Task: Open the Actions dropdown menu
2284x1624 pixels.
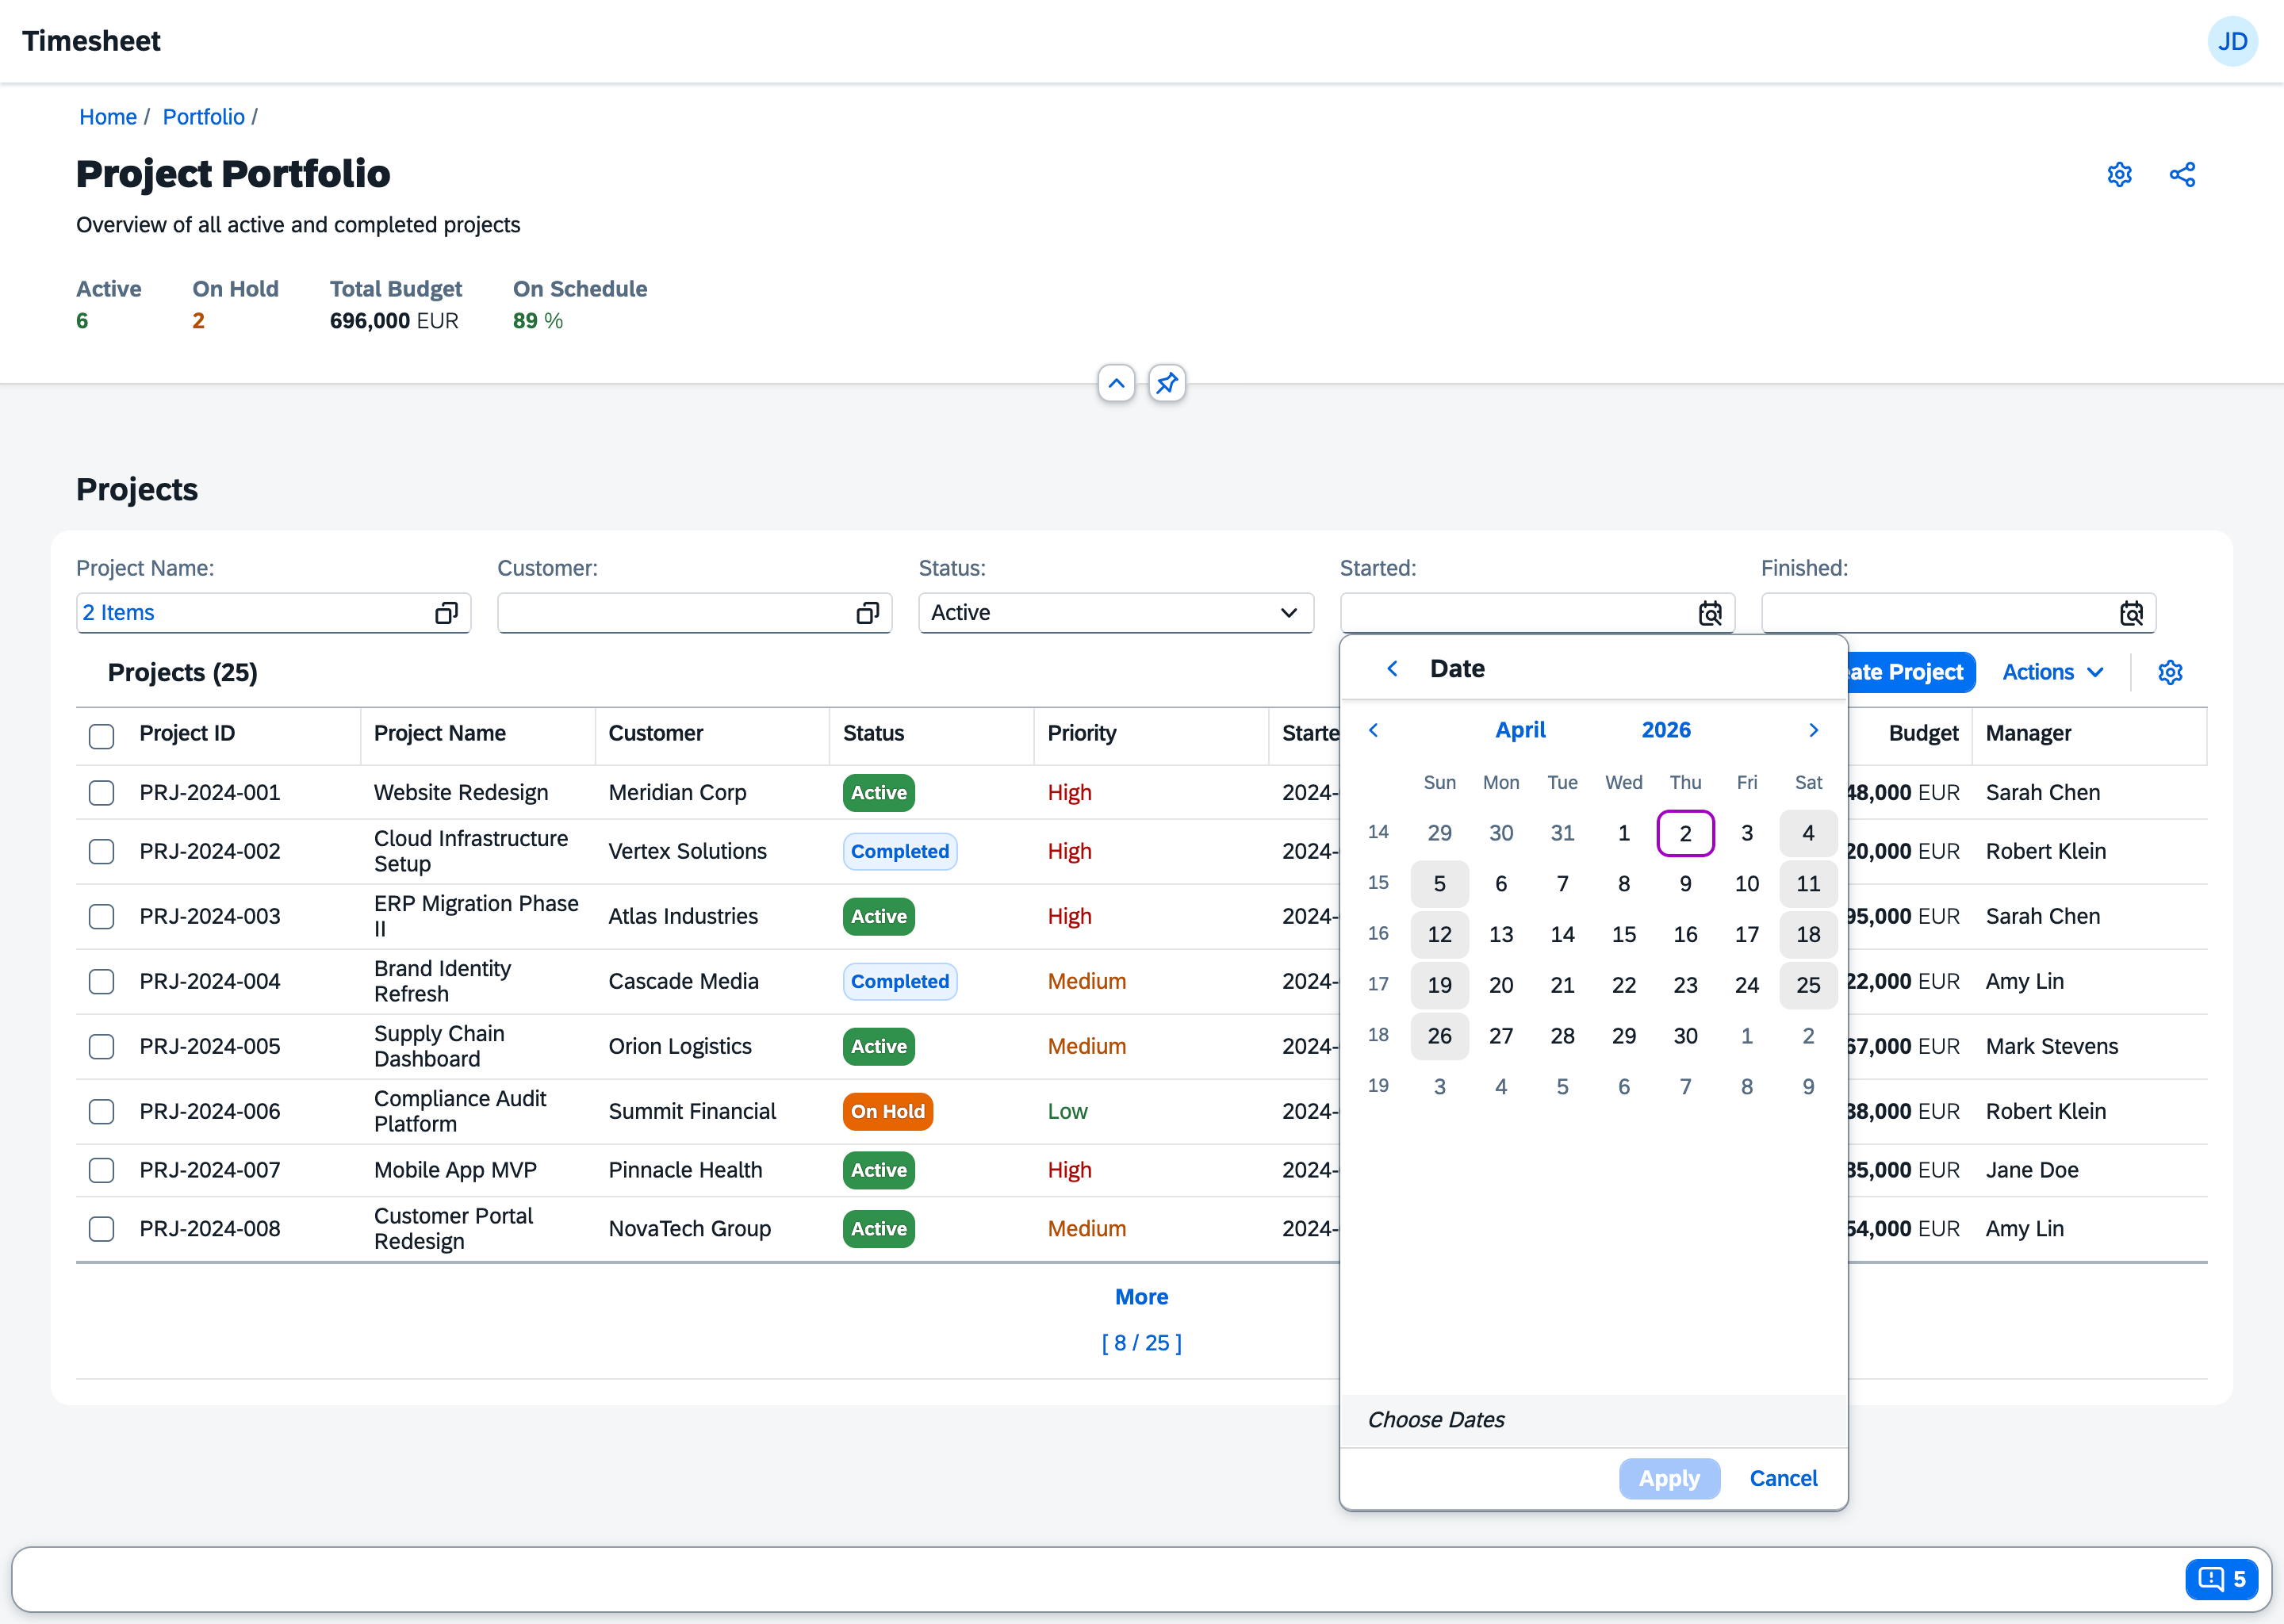Action: pos(2052,672)
